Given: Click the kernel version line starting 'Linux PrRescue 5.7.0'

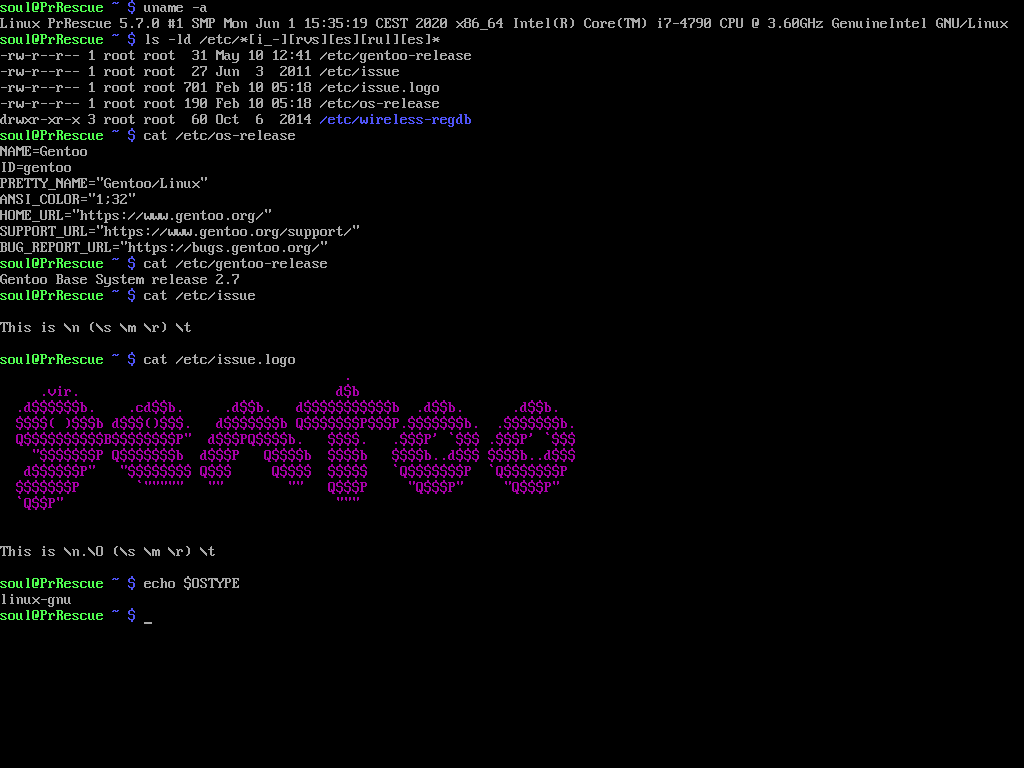Looking at the screenshot, I should pos(504,24).
